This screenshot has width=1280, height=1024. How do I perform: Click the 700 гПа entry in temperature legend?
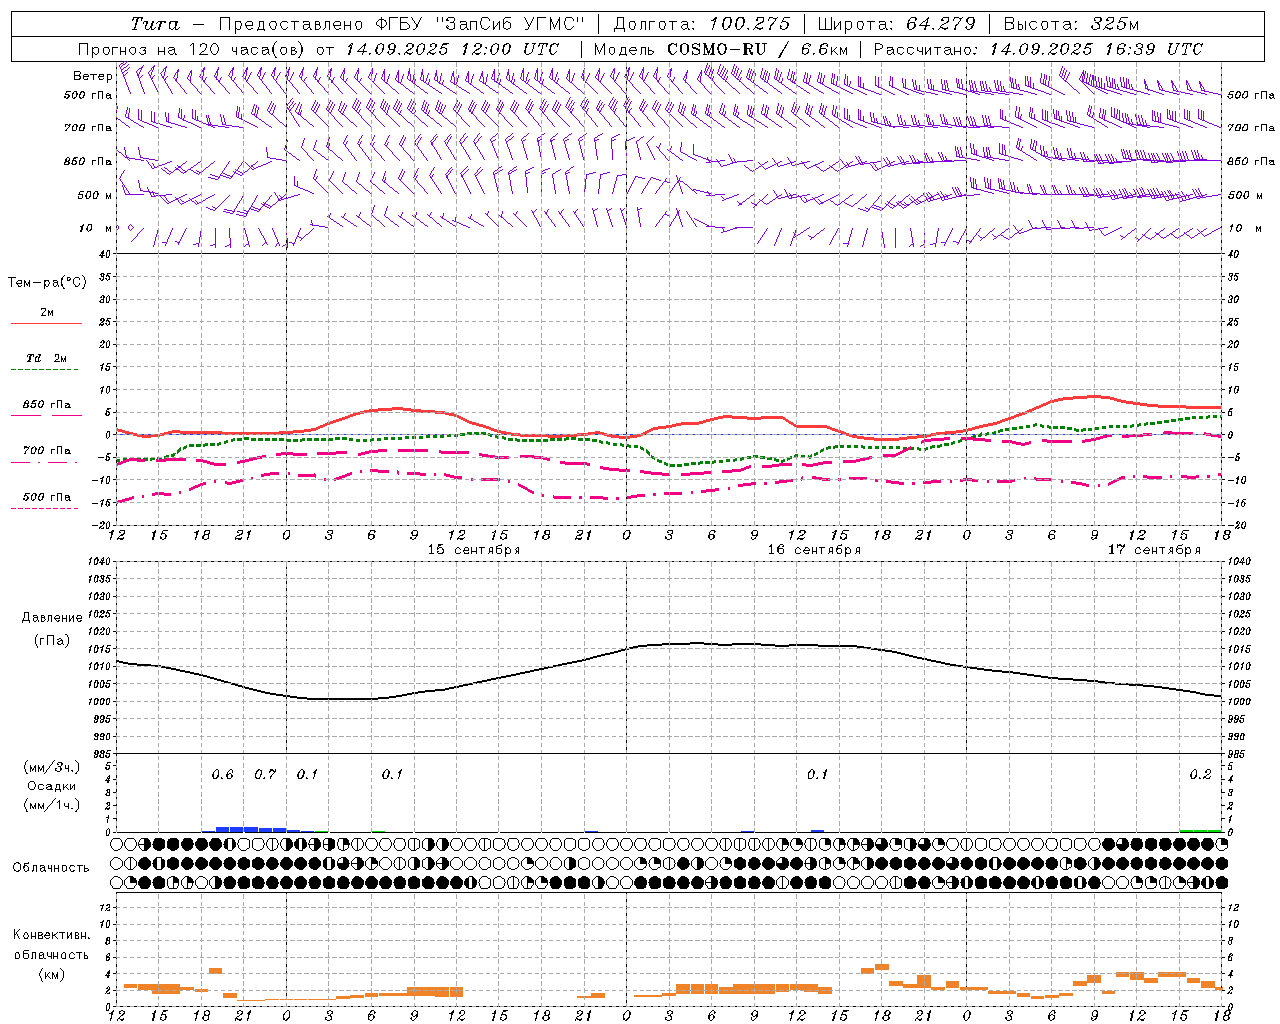pos(47,451)
